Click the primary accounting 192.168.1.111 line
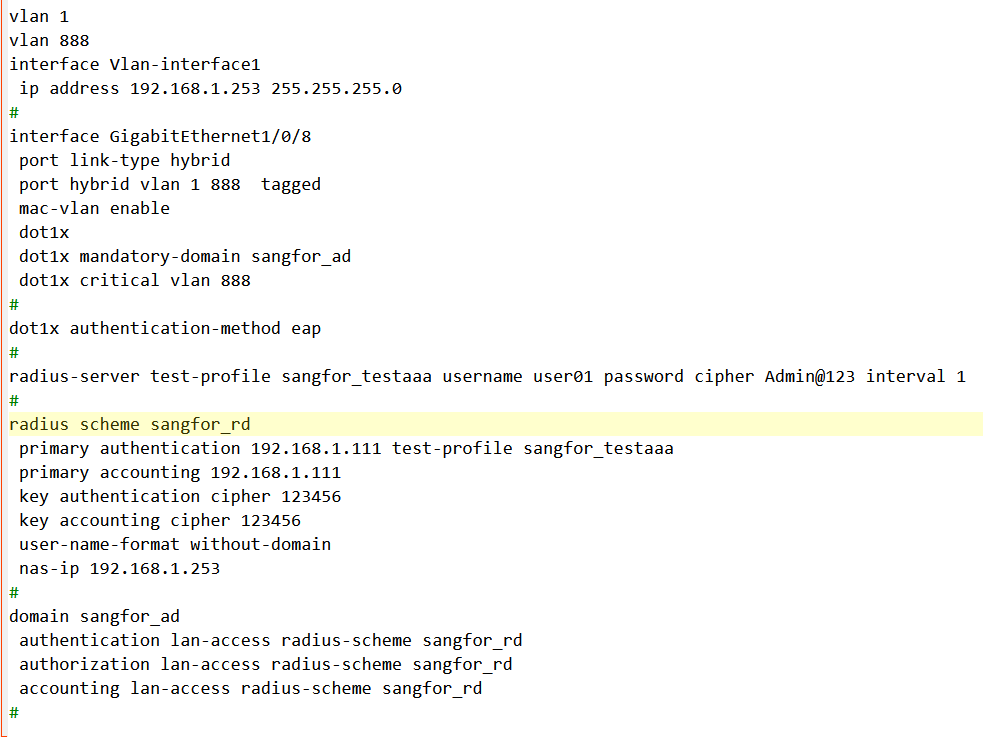Viewport: 983px width, 737px height. coord(180,472)
